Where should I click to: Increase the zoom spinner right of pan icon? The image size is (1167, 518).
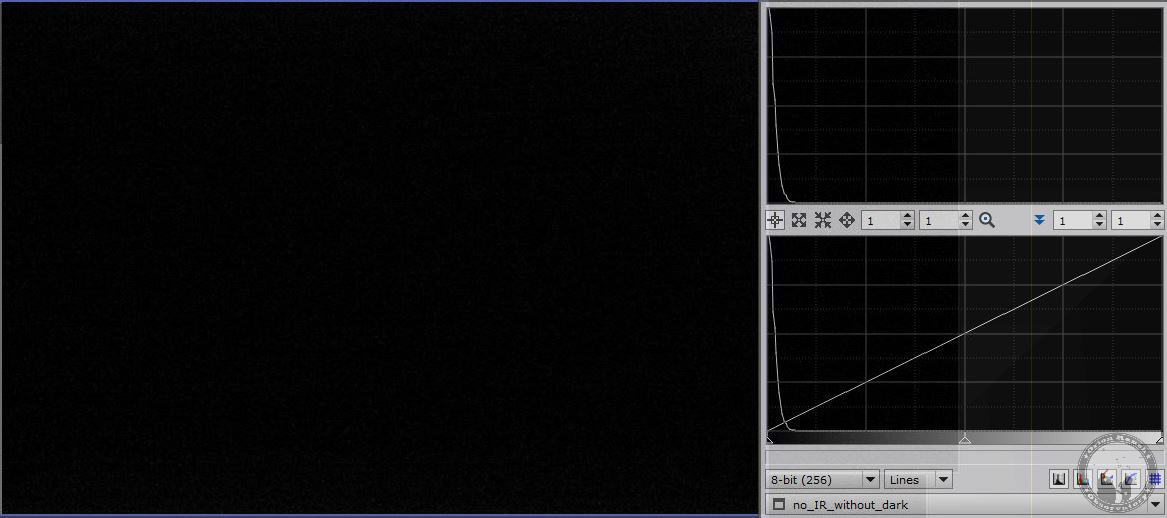coord(907,216)
